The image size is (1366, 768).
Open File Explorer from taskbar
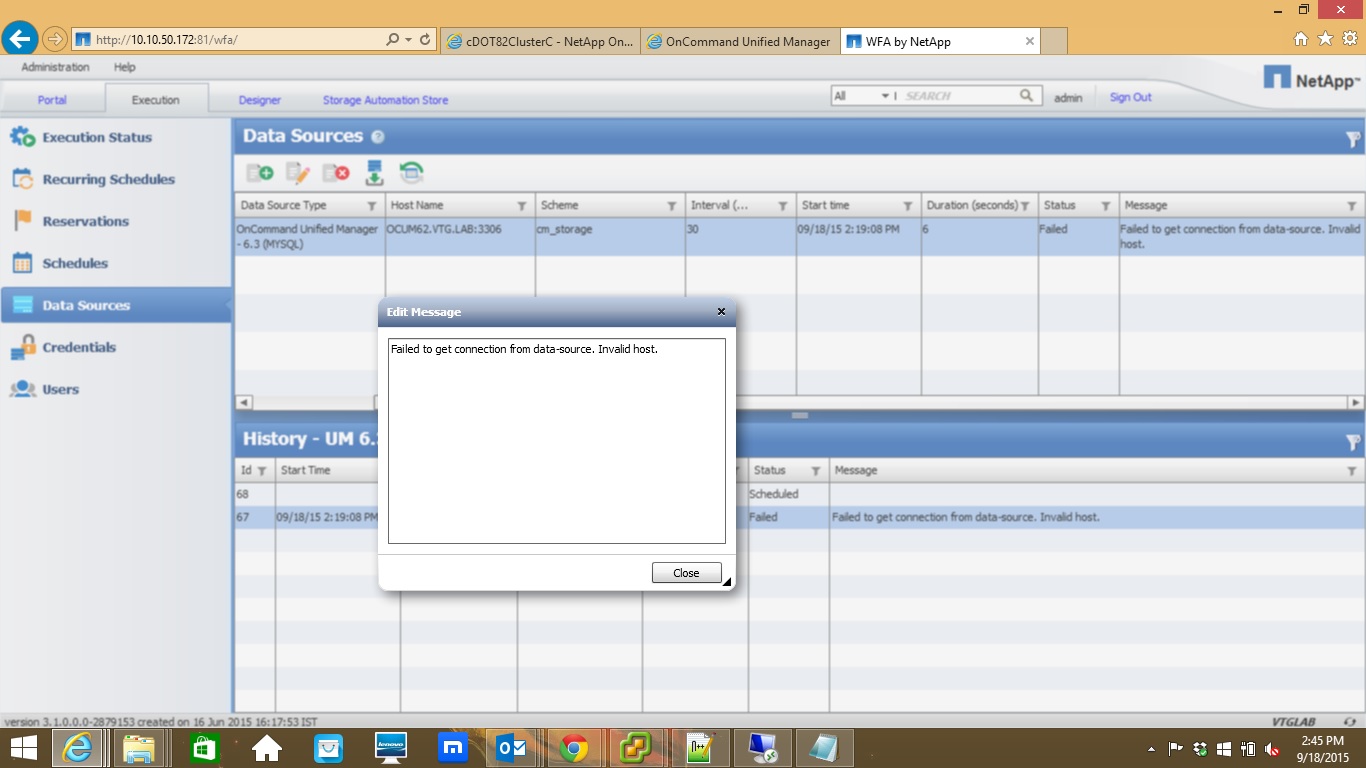tap(140, 747)
